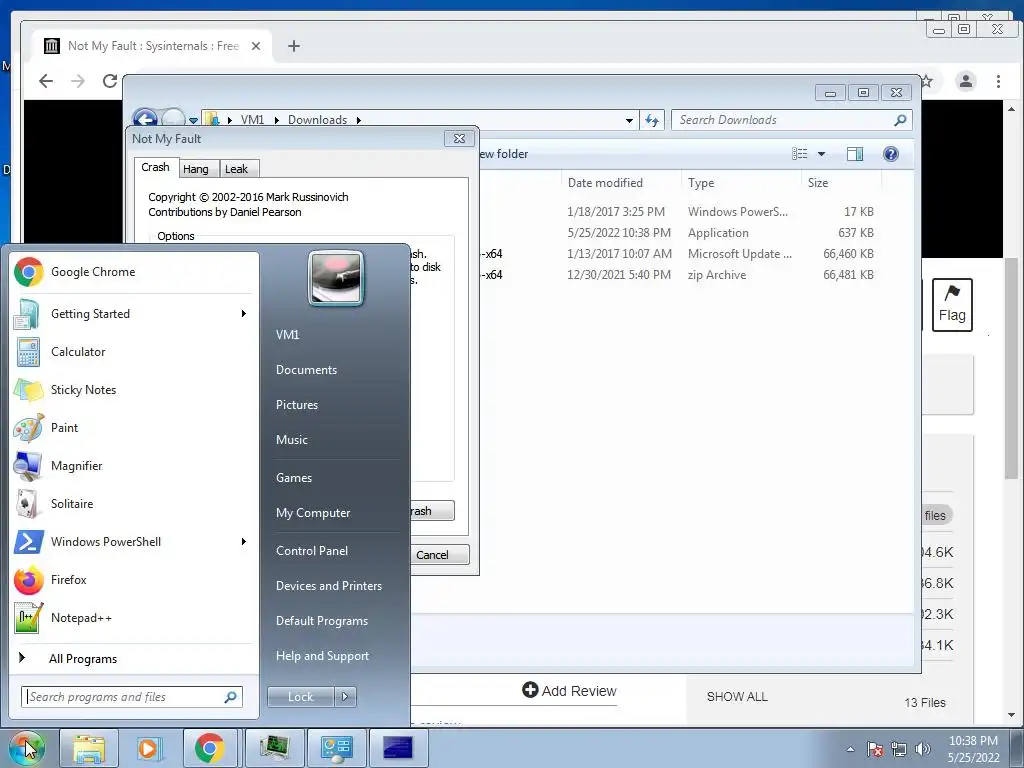The width and height of the screenshot is (1024, 768).
Task: Open Magnifier from the Start menu
Action: [133, 466]
